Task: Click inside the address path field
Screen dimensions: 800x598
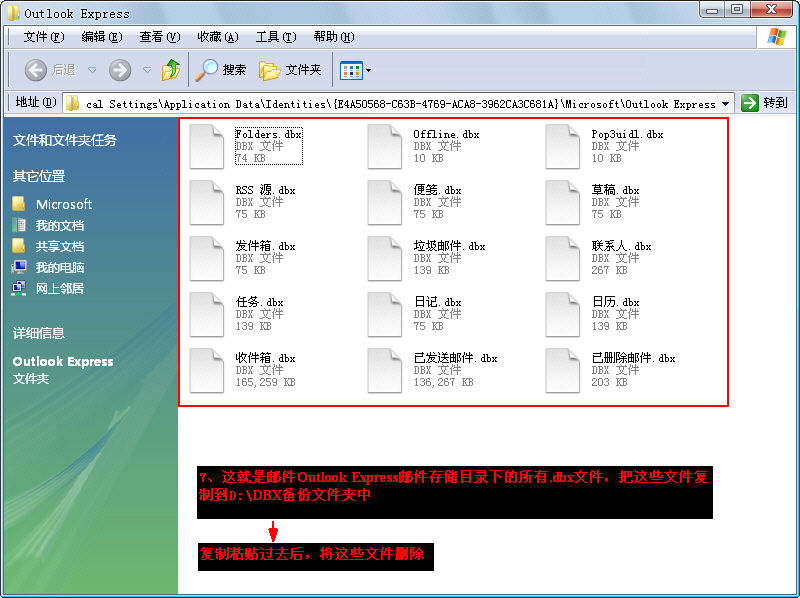Action: tap(399, 104)
